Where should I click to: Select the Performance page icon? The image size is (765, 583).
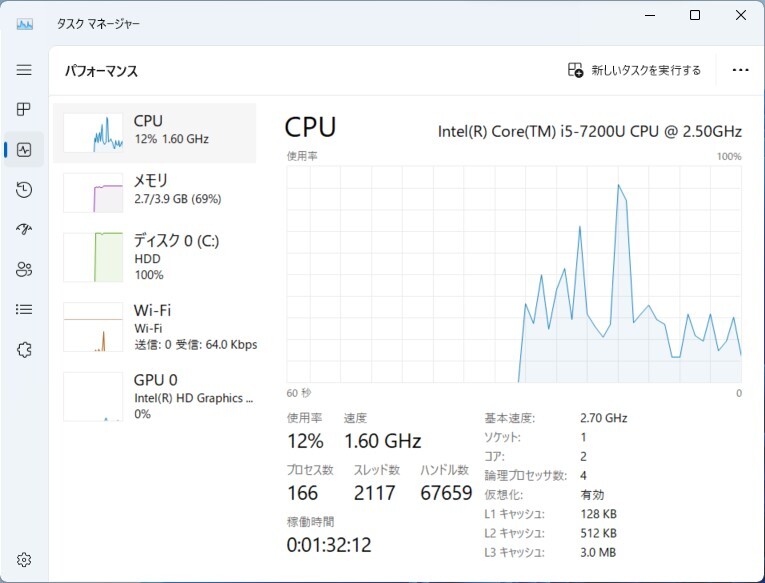[x=24, y=149]
